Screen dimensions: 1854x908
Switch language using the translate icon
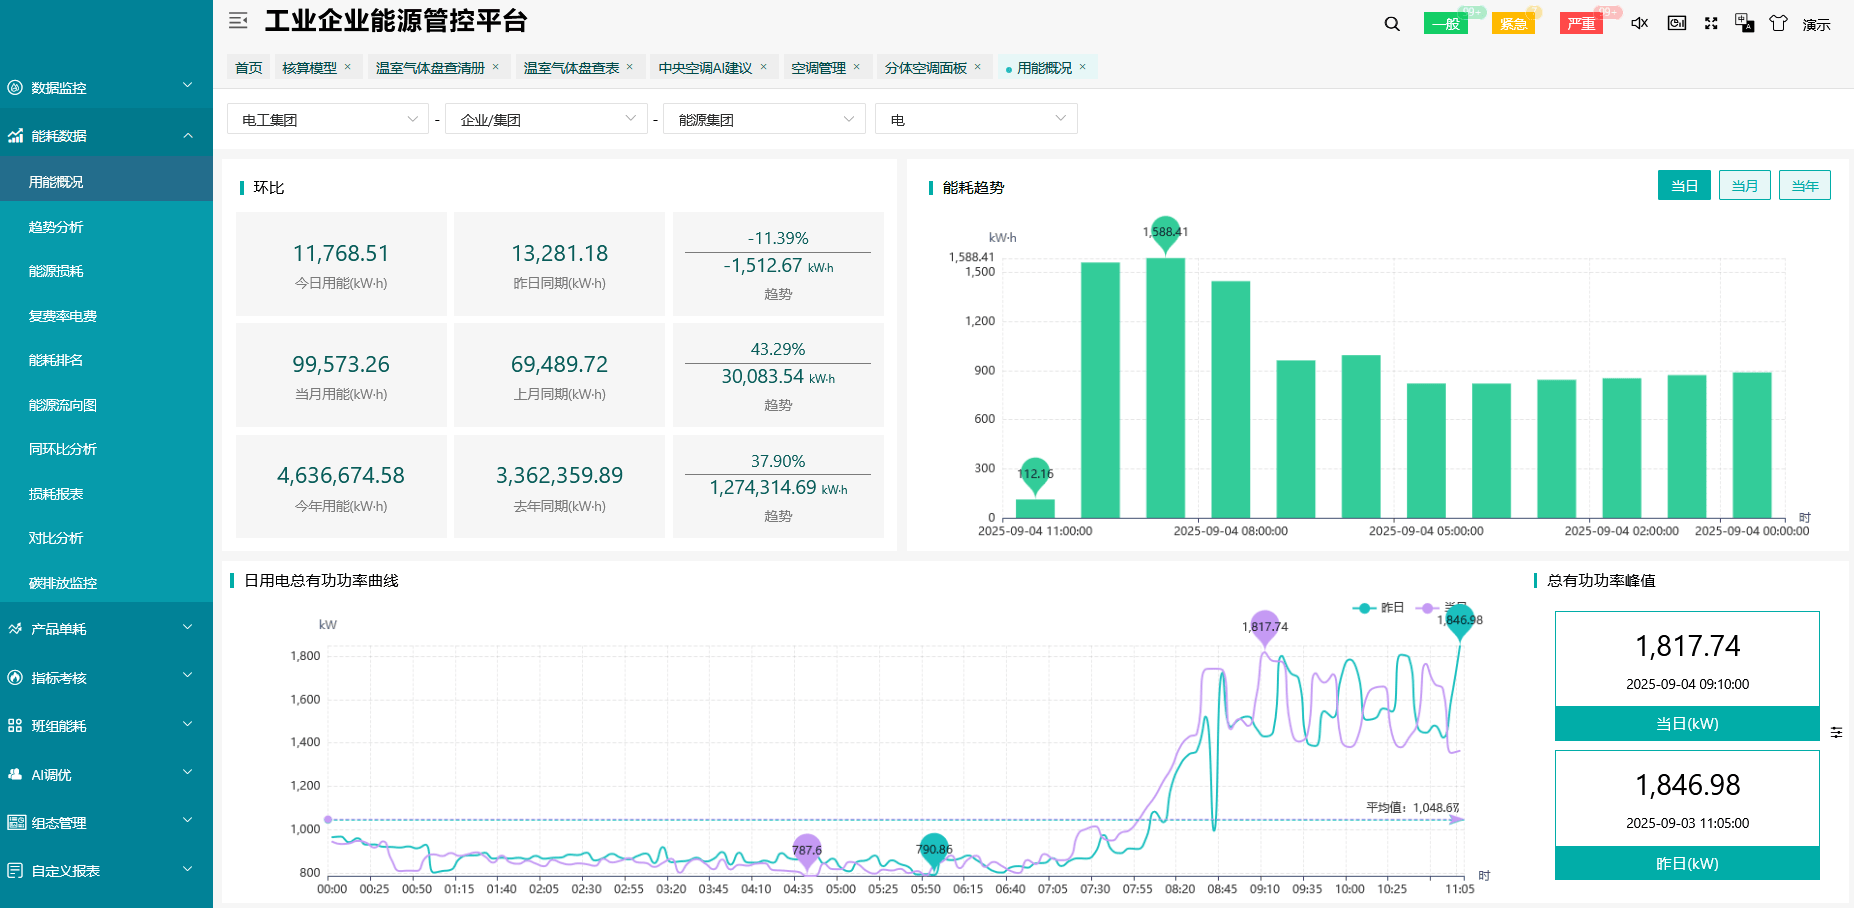[x=1745, y=22]
